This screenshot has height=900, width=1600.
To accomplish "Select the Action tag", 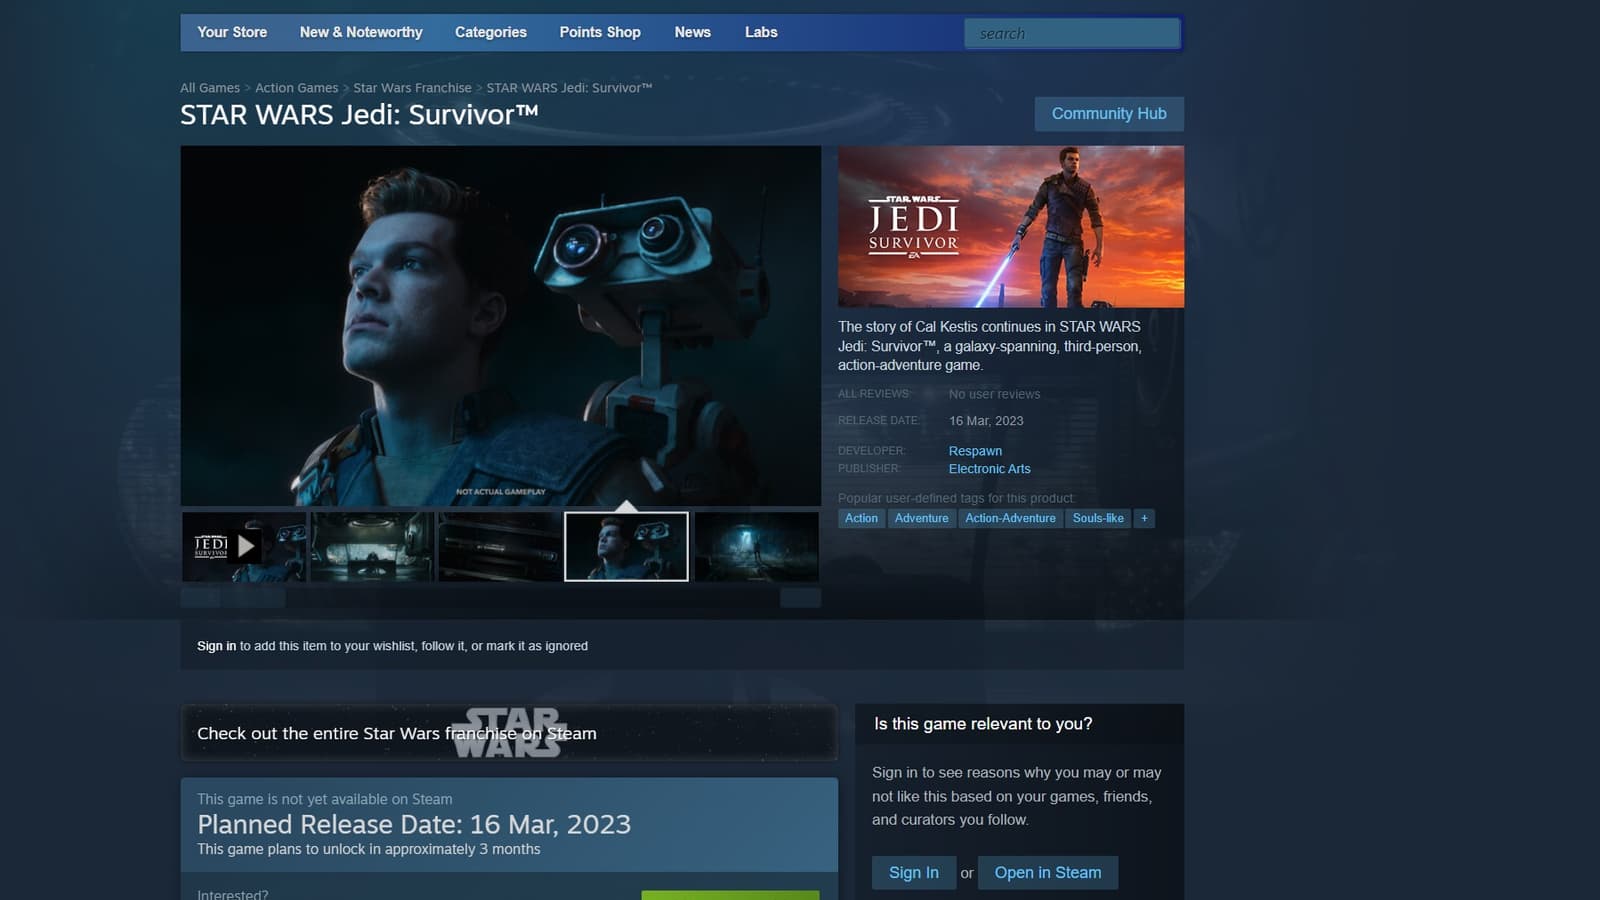I will pyautogui.click(x=861, y=518).
